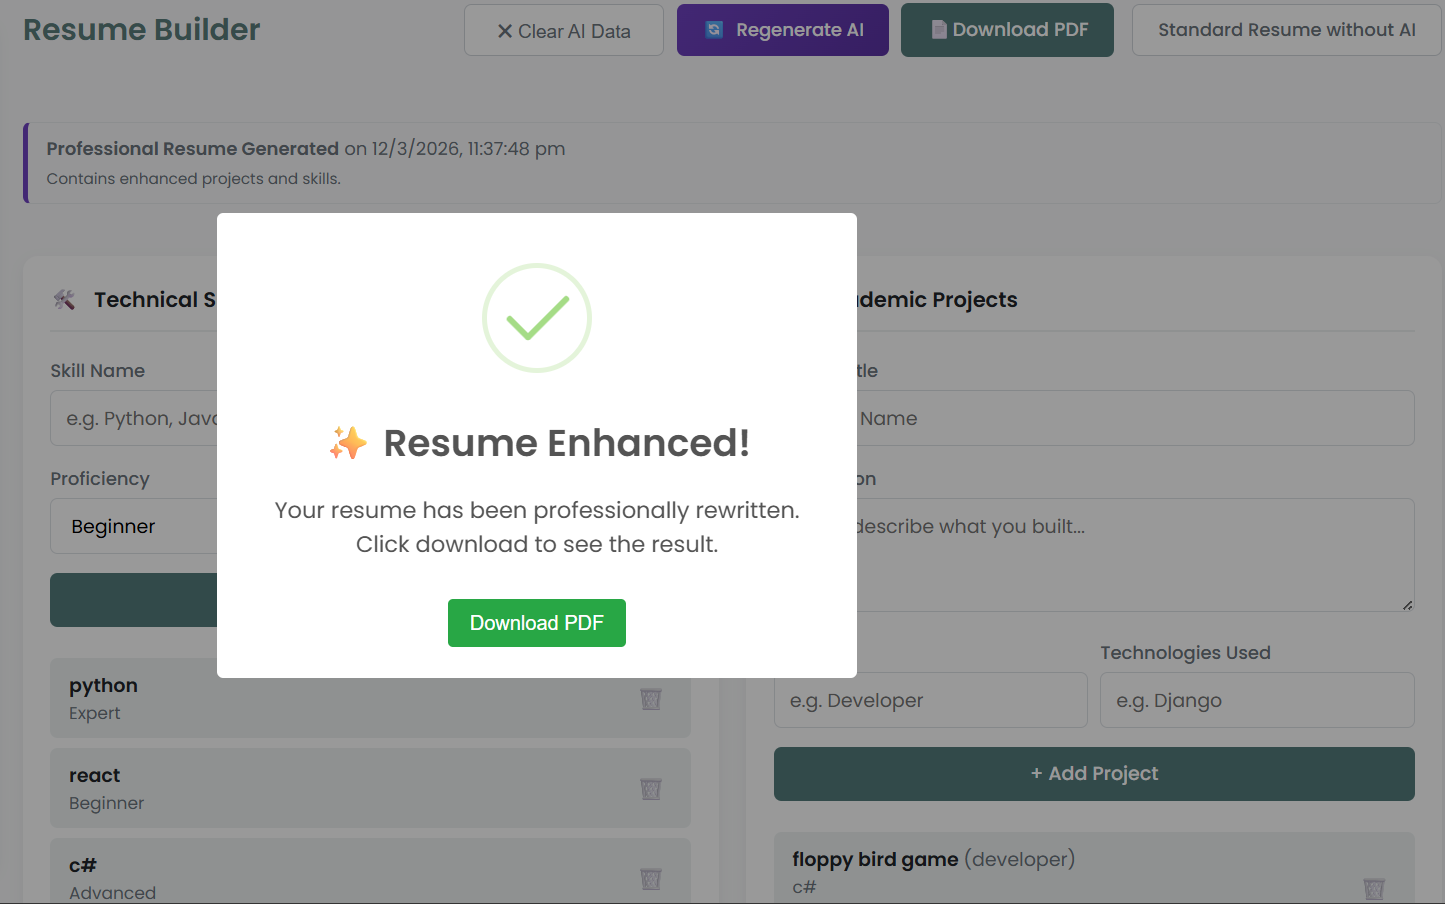The image size is (1445, 904).
Task: Click the green checkmark success icon
Action: pyautogui.click(x=537, y=318)
